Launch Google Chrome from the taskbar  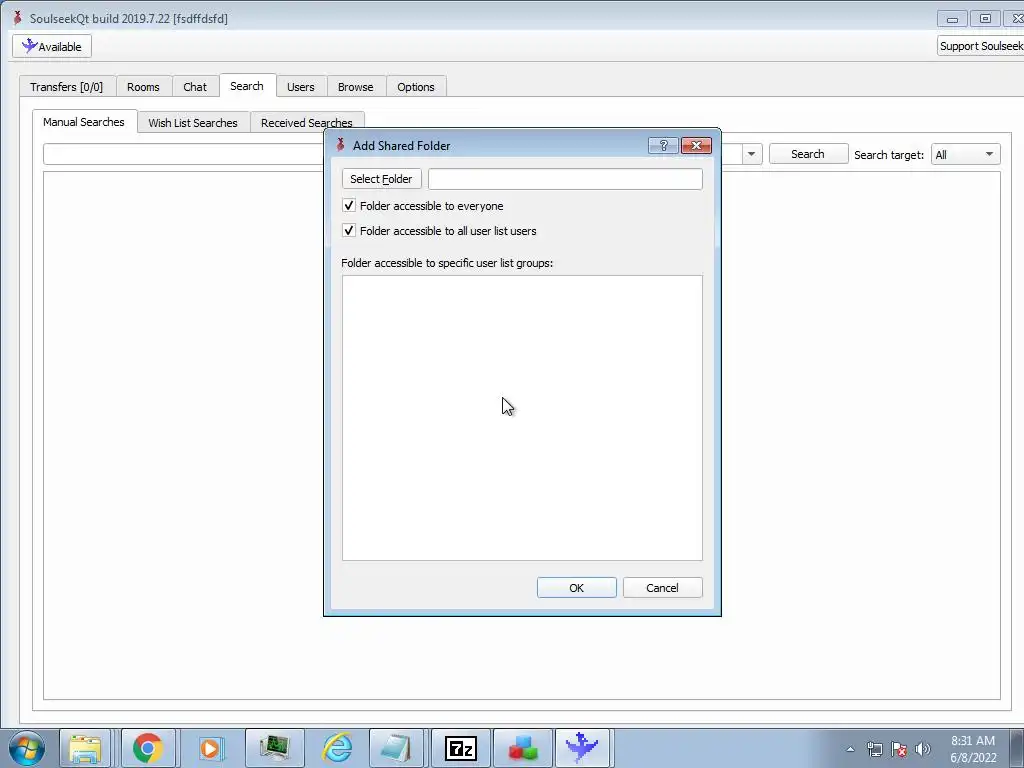coord(148,748)
